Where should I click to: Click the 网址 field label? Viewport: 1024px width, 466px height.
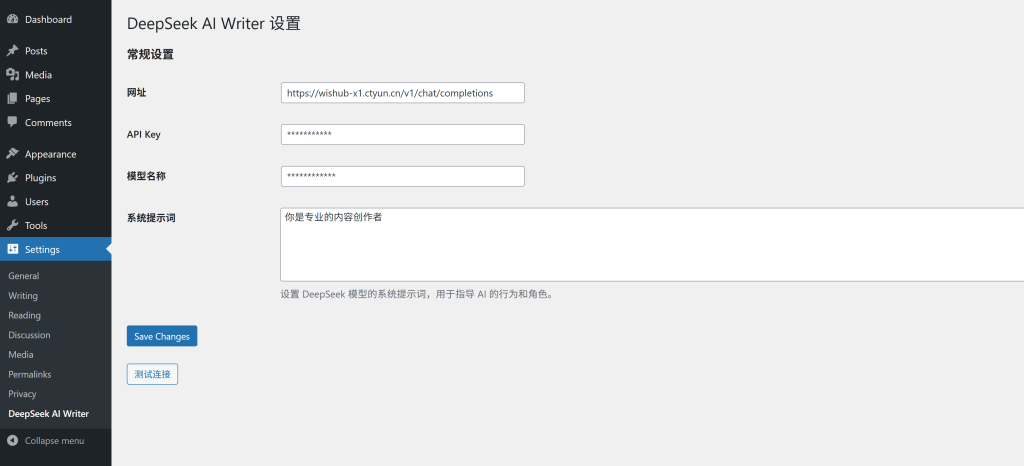pyautogui.click(x=136, y=93)
